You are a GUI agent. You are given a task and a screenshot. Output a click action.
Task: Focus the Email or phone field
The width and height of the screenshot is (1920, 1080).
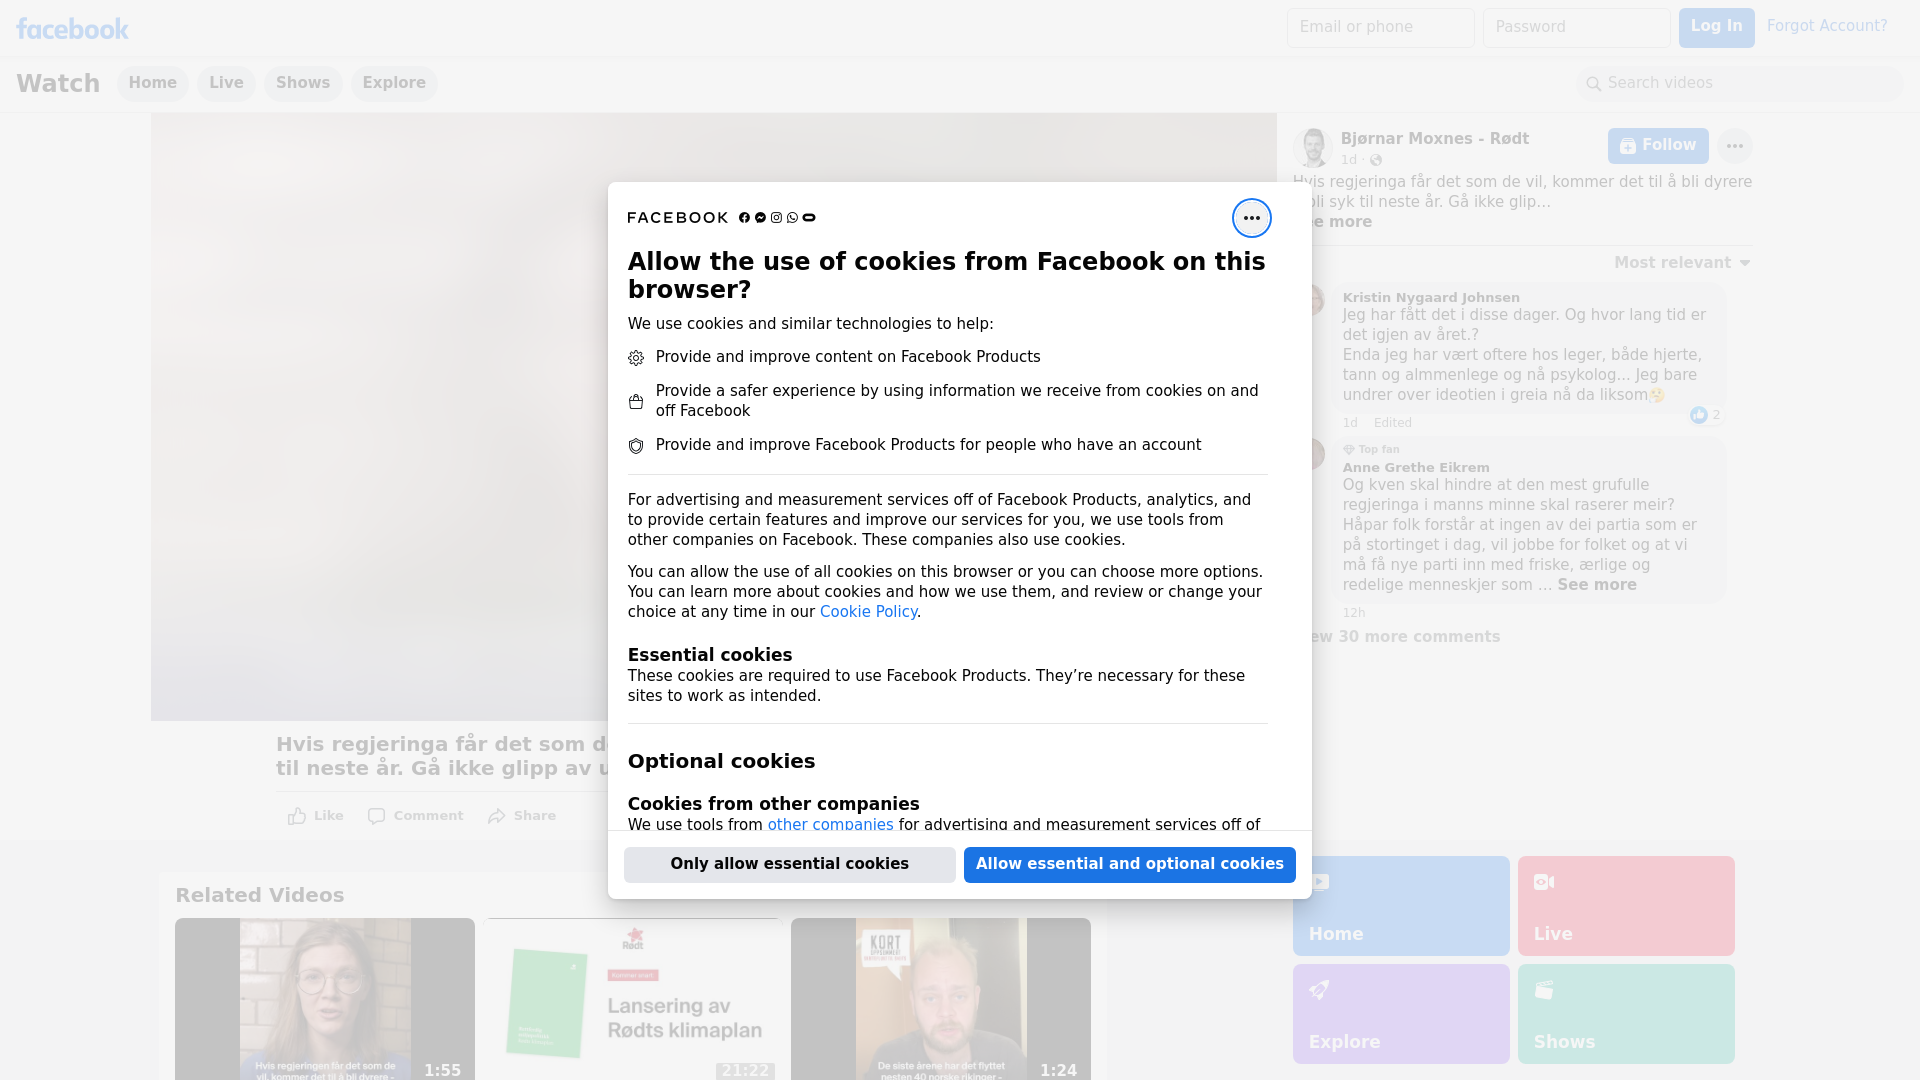pos(1380,28)
